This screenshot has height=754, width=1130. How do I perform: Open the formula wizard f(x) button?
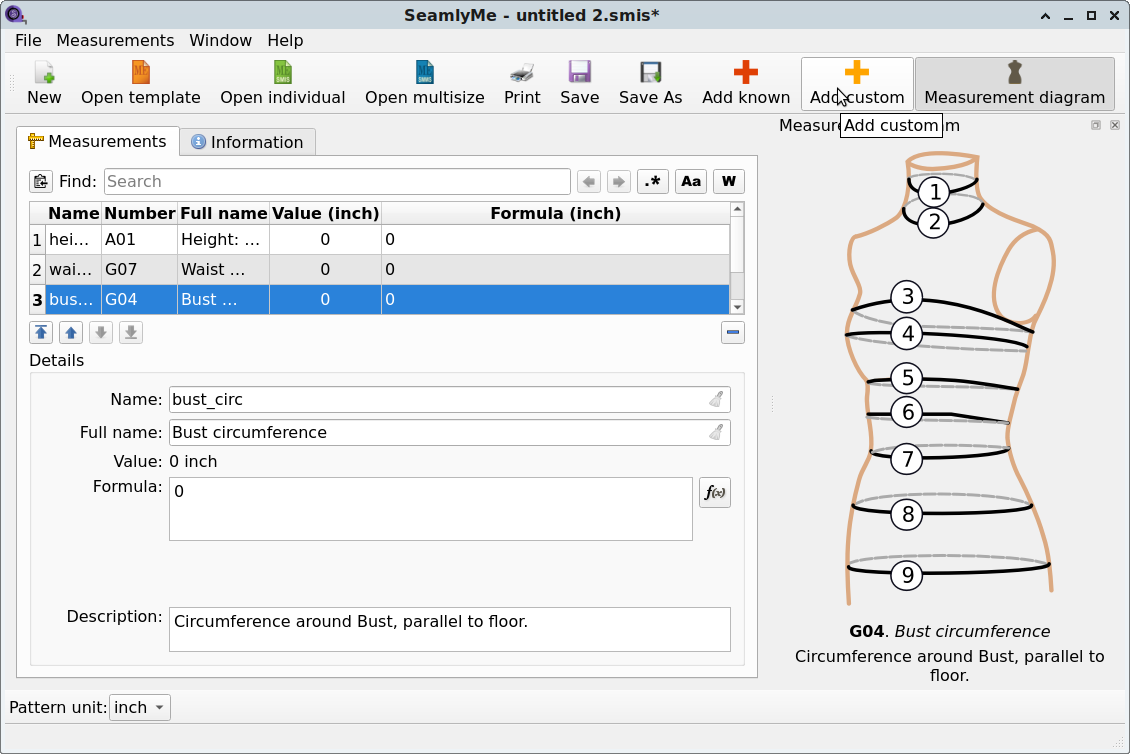(x=715, y=492)
